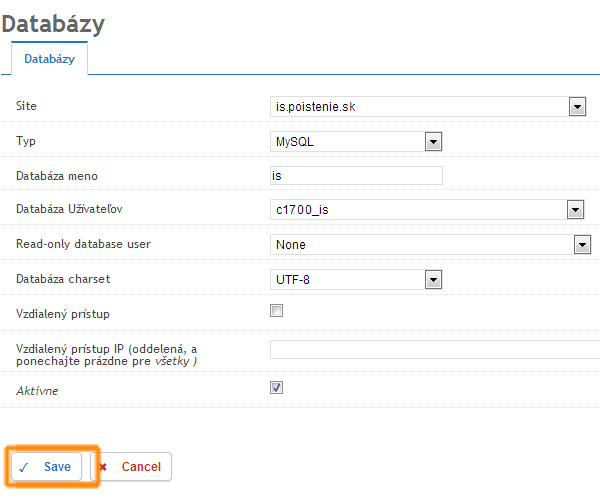Open the Databáza Užívateľov user list

click(x=420, y=210)
